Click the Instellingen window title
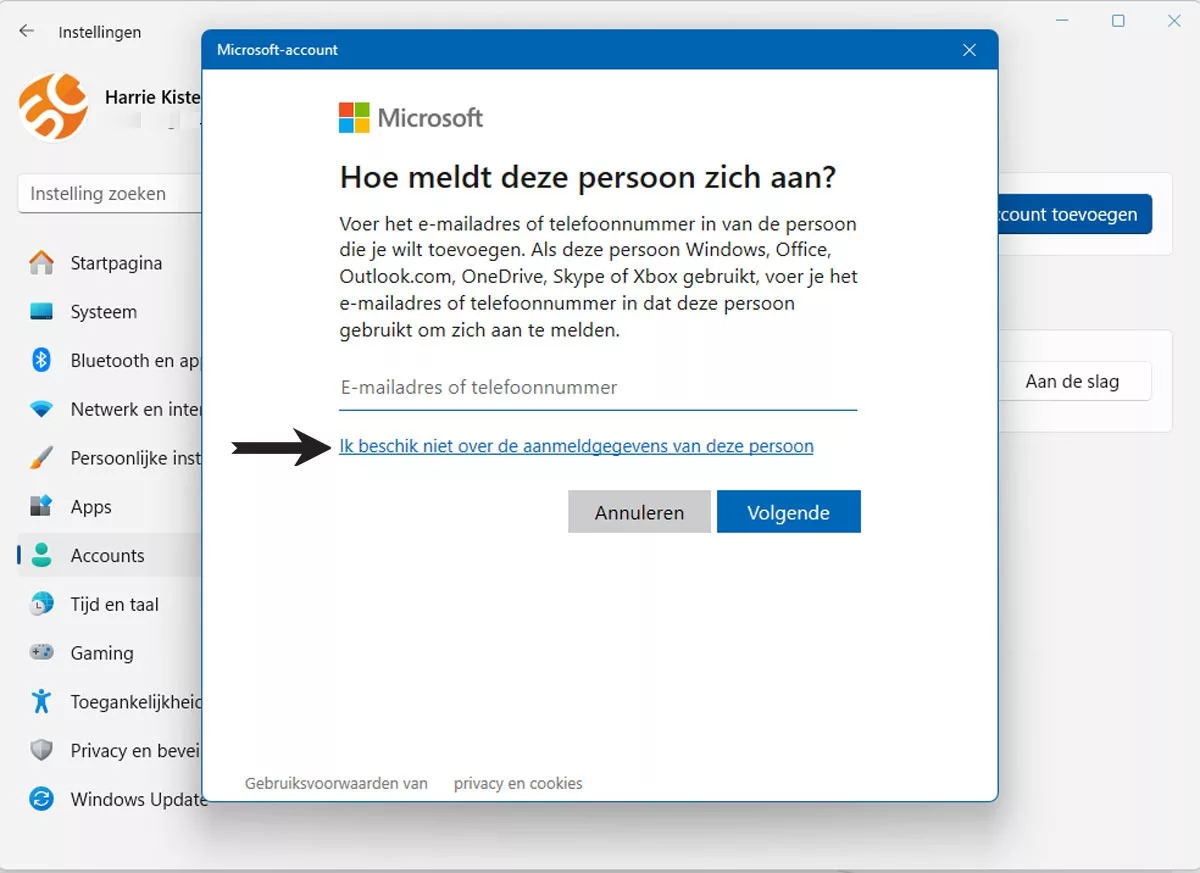1200x873 pixels. pos(100,32)
